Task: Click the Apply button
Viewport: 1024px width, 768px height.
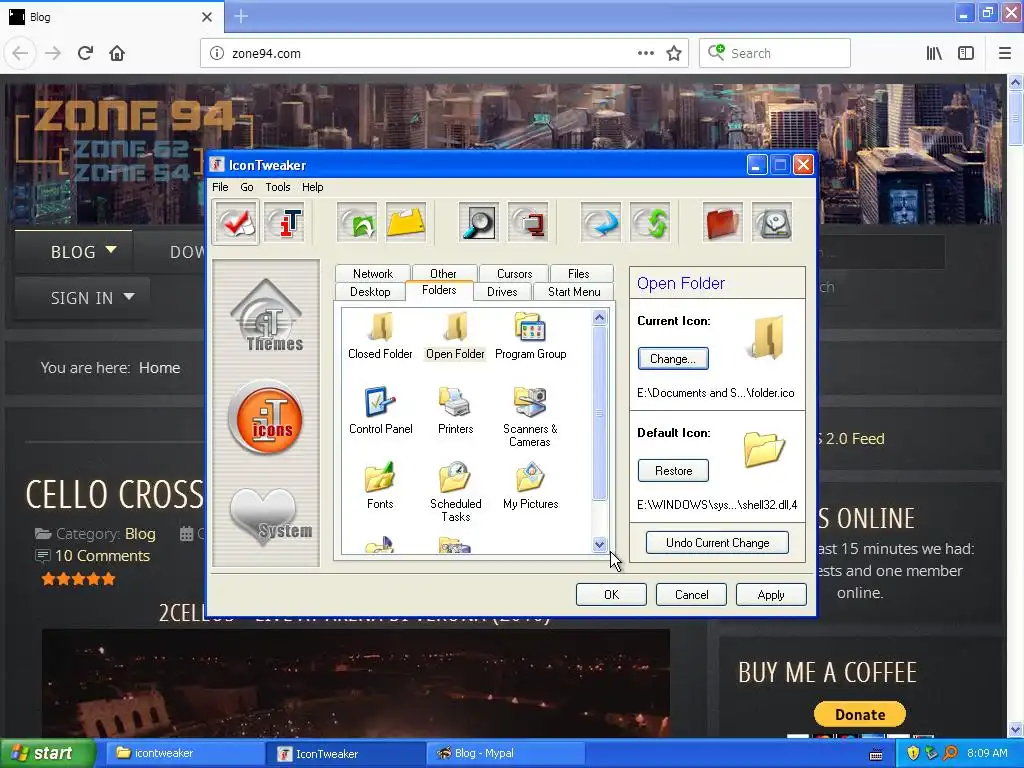Action: tap(771, 595)
